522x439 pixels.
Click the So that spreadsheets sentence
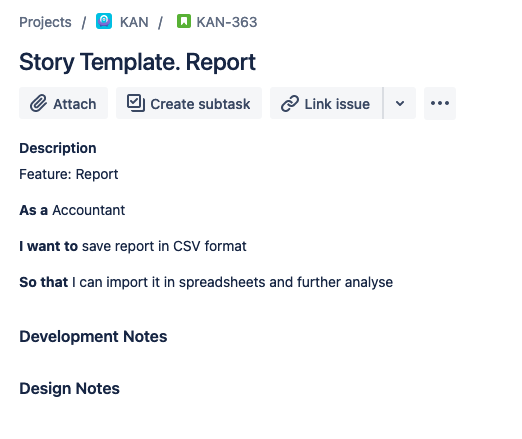[206, 282]
